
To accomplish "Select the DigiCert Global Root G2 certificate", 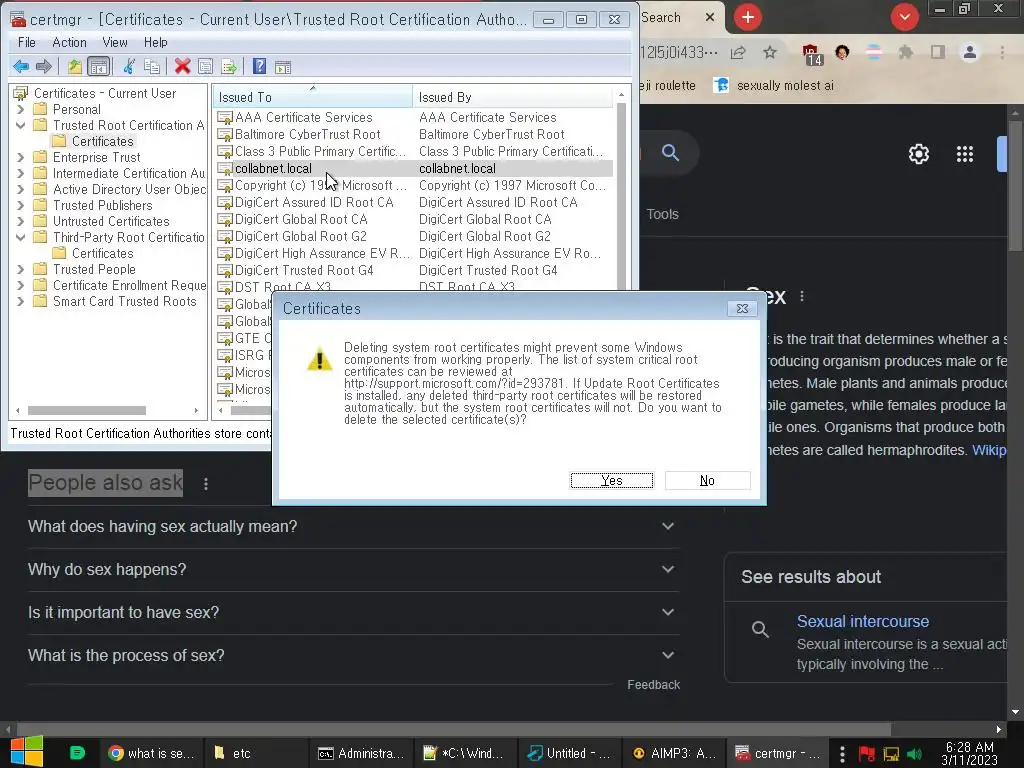I will 415,236.
